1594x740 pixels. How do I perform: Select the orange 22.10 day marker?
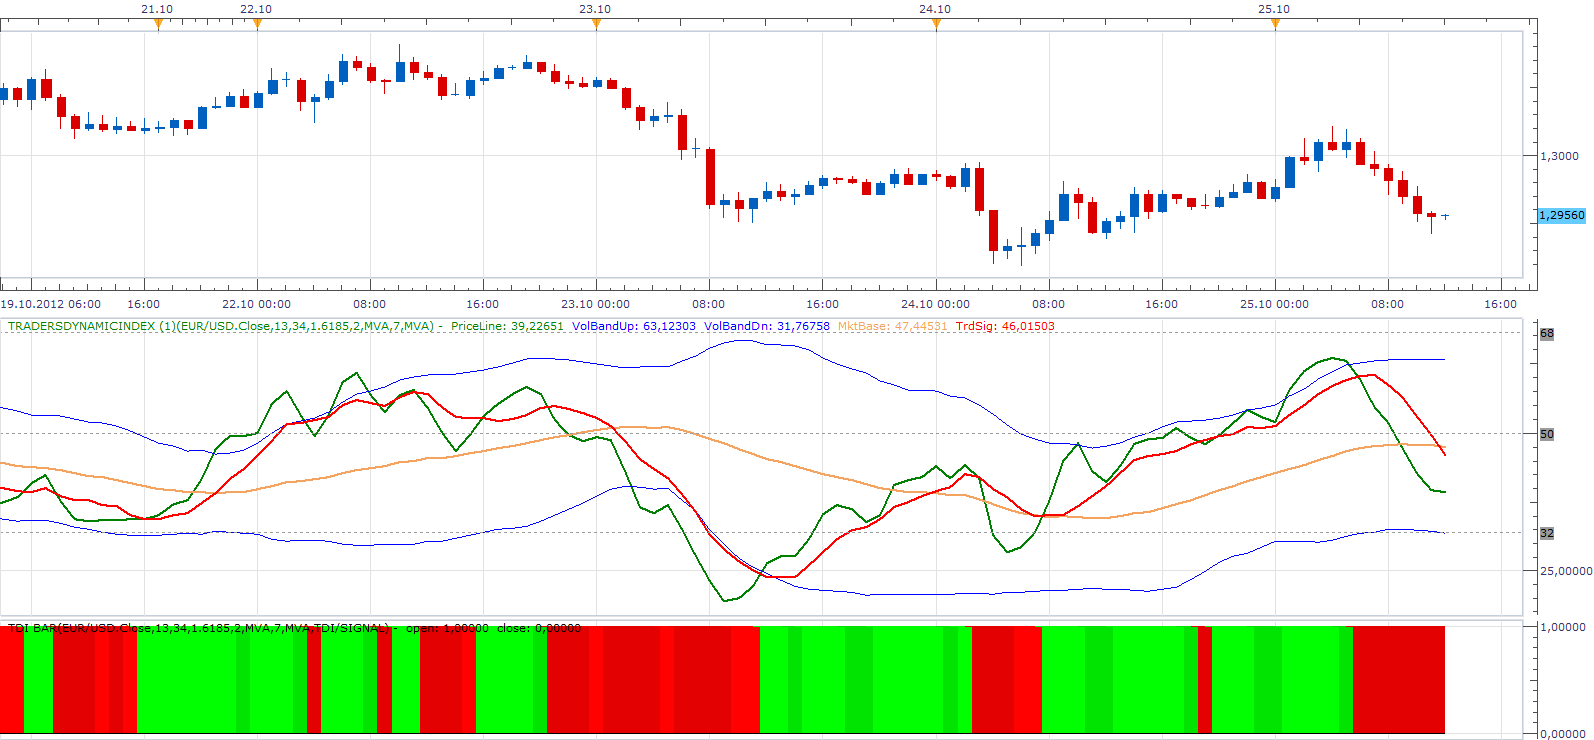pos(257,25)
